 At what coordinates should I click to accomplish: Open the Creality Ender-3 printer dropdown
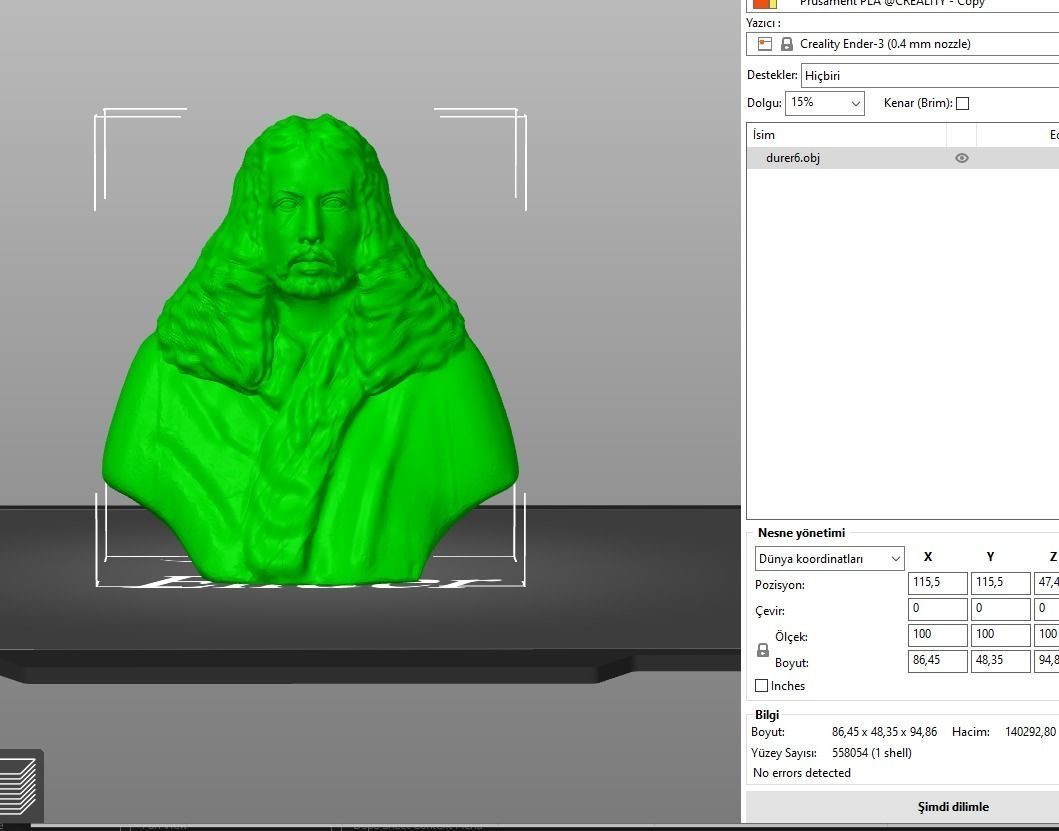coord(902,44)
